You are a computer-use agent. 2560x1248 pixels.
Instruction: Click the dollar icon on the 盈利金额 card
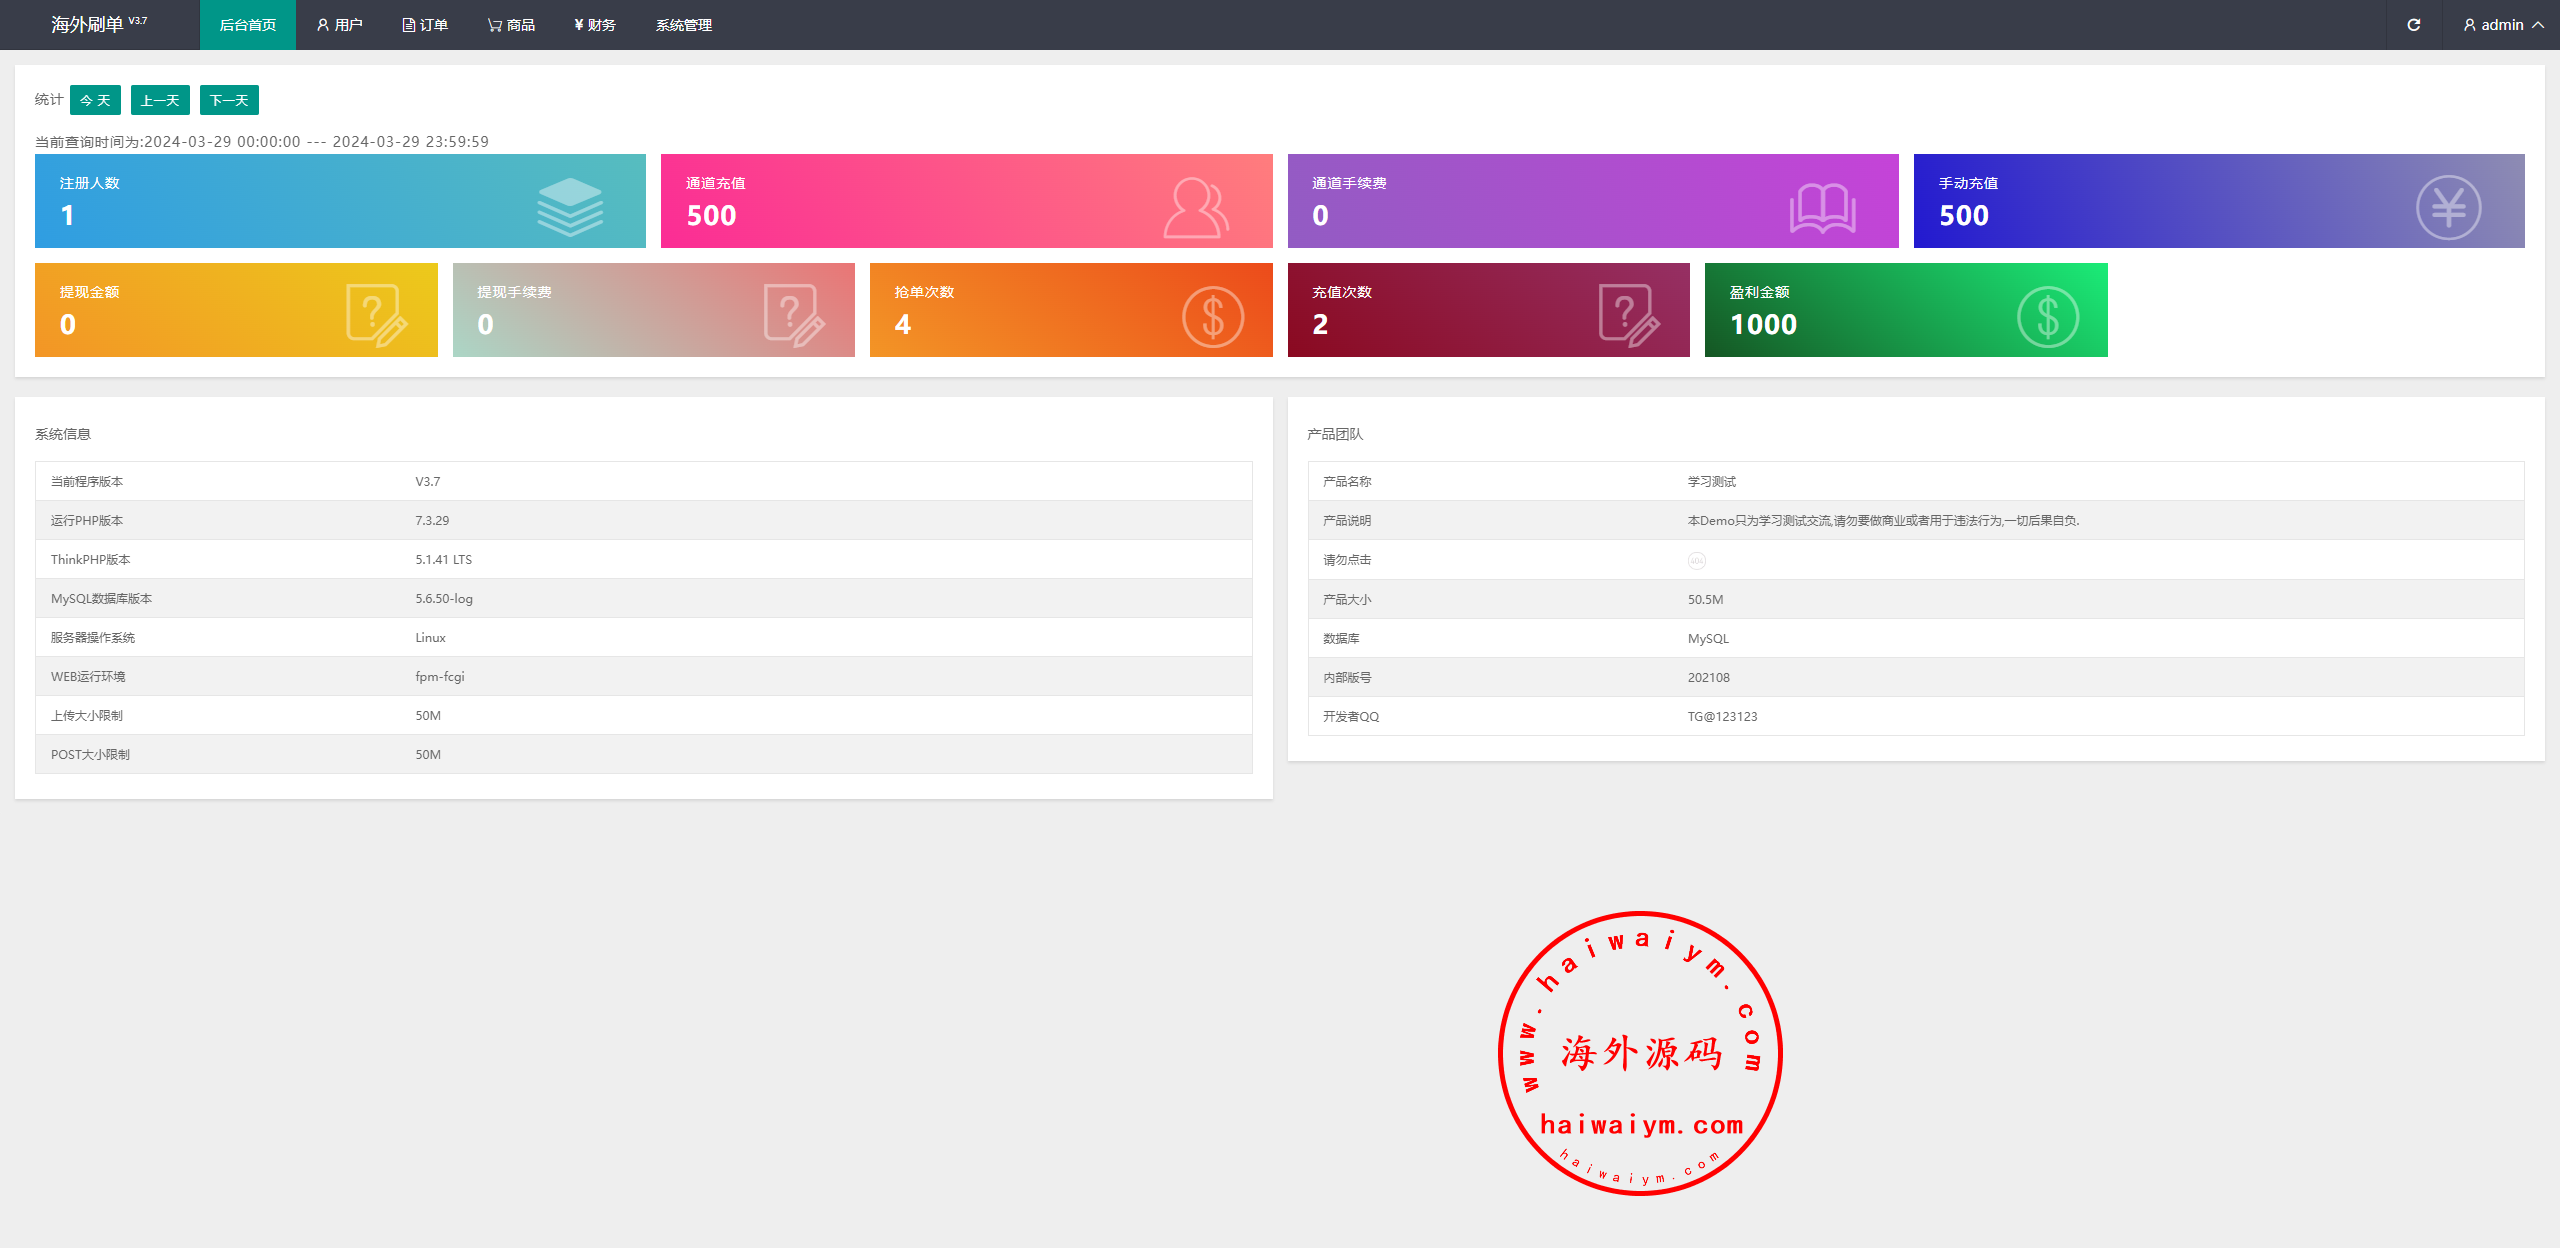[x=2047, y=317]
